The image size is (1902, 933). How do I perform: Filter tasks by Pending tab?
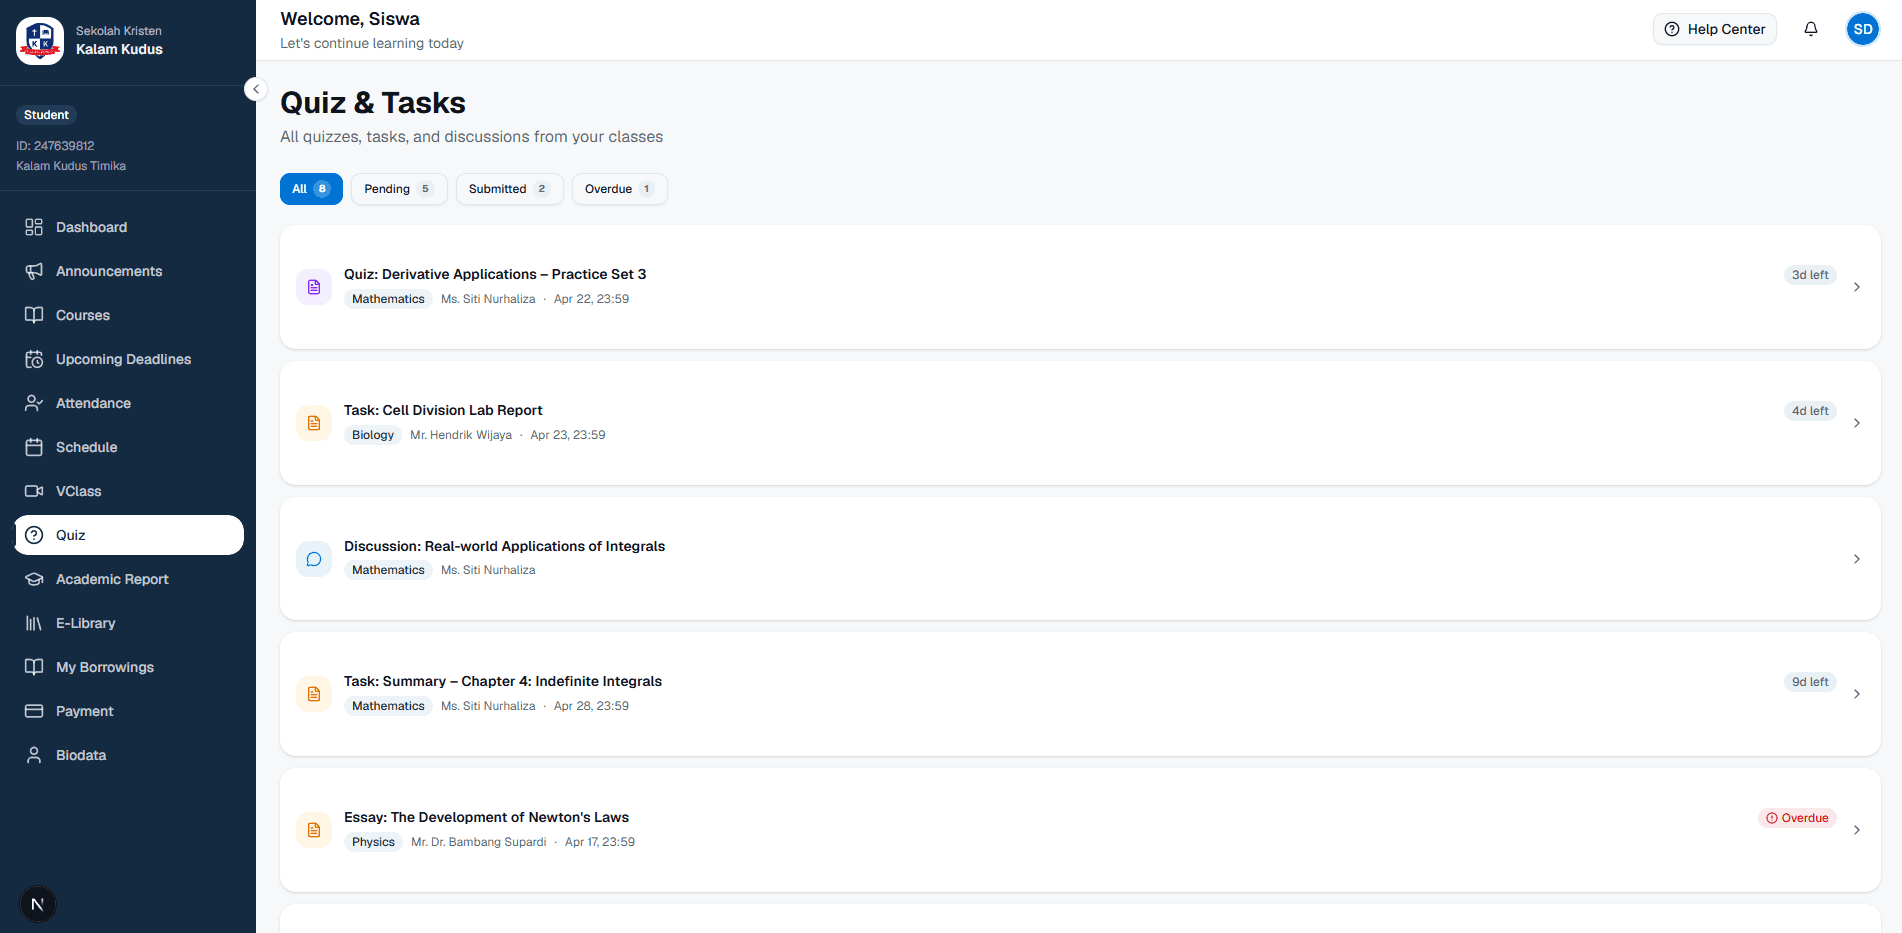398,189
